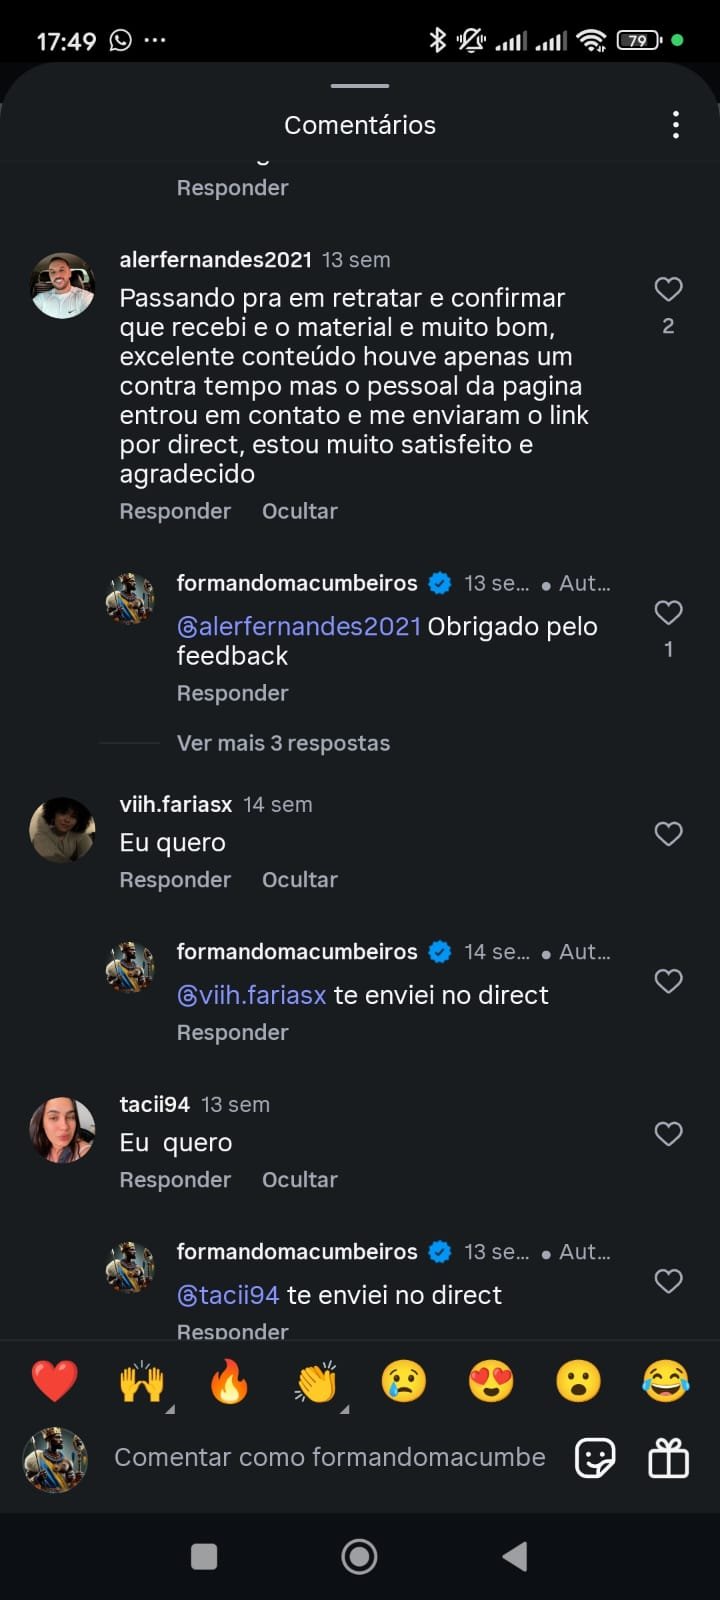Focus the "Comentar como" comment input field

(330, 1458)
